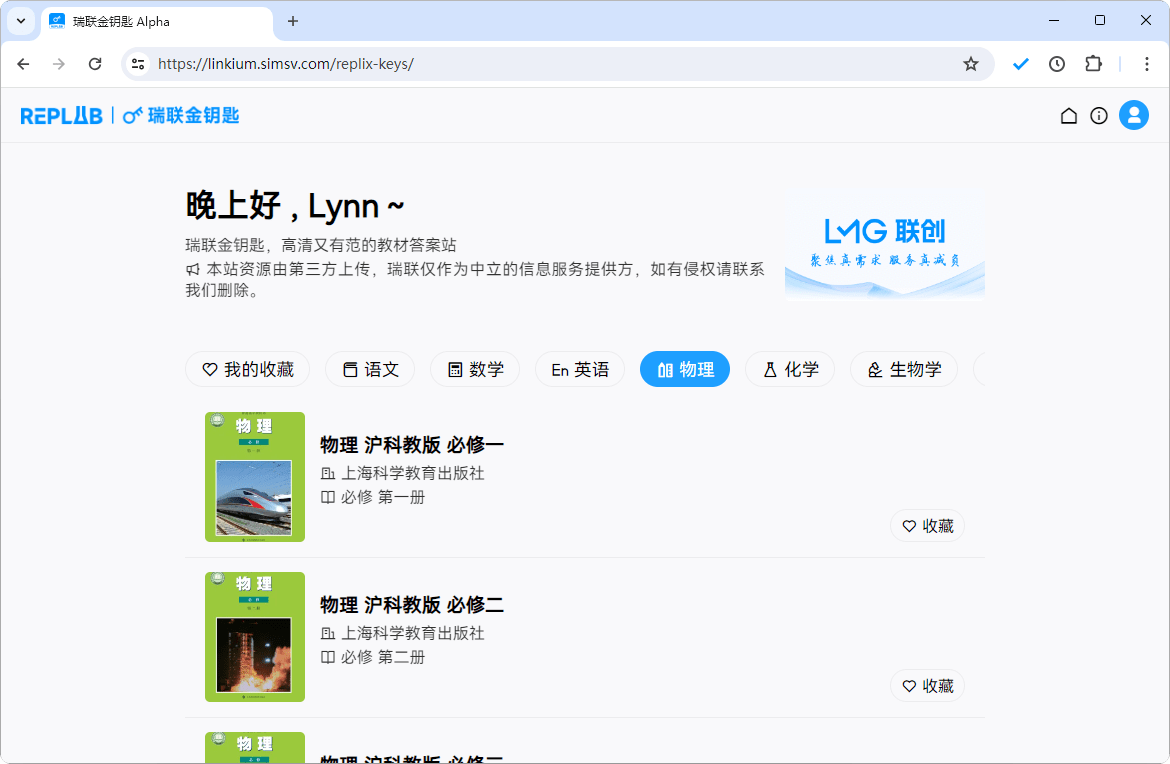Open the 物理 沪科教版 必修一 title

point(412,445)
